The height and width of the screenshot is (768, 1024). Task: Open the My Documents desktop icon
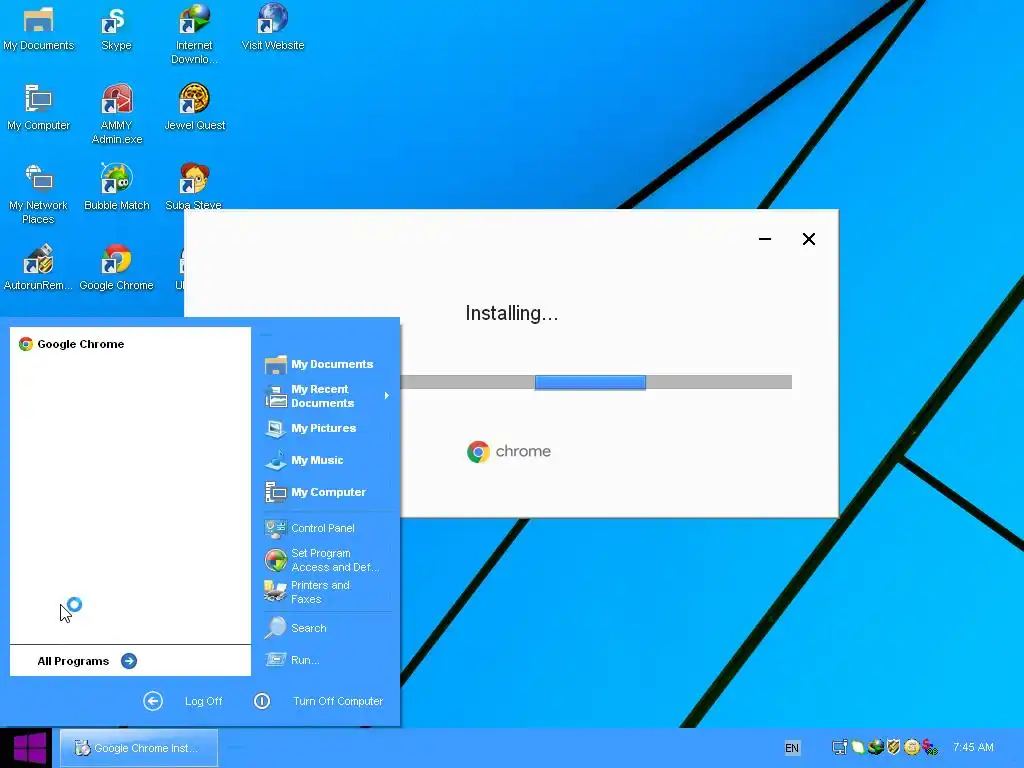[x=39, y=29]
